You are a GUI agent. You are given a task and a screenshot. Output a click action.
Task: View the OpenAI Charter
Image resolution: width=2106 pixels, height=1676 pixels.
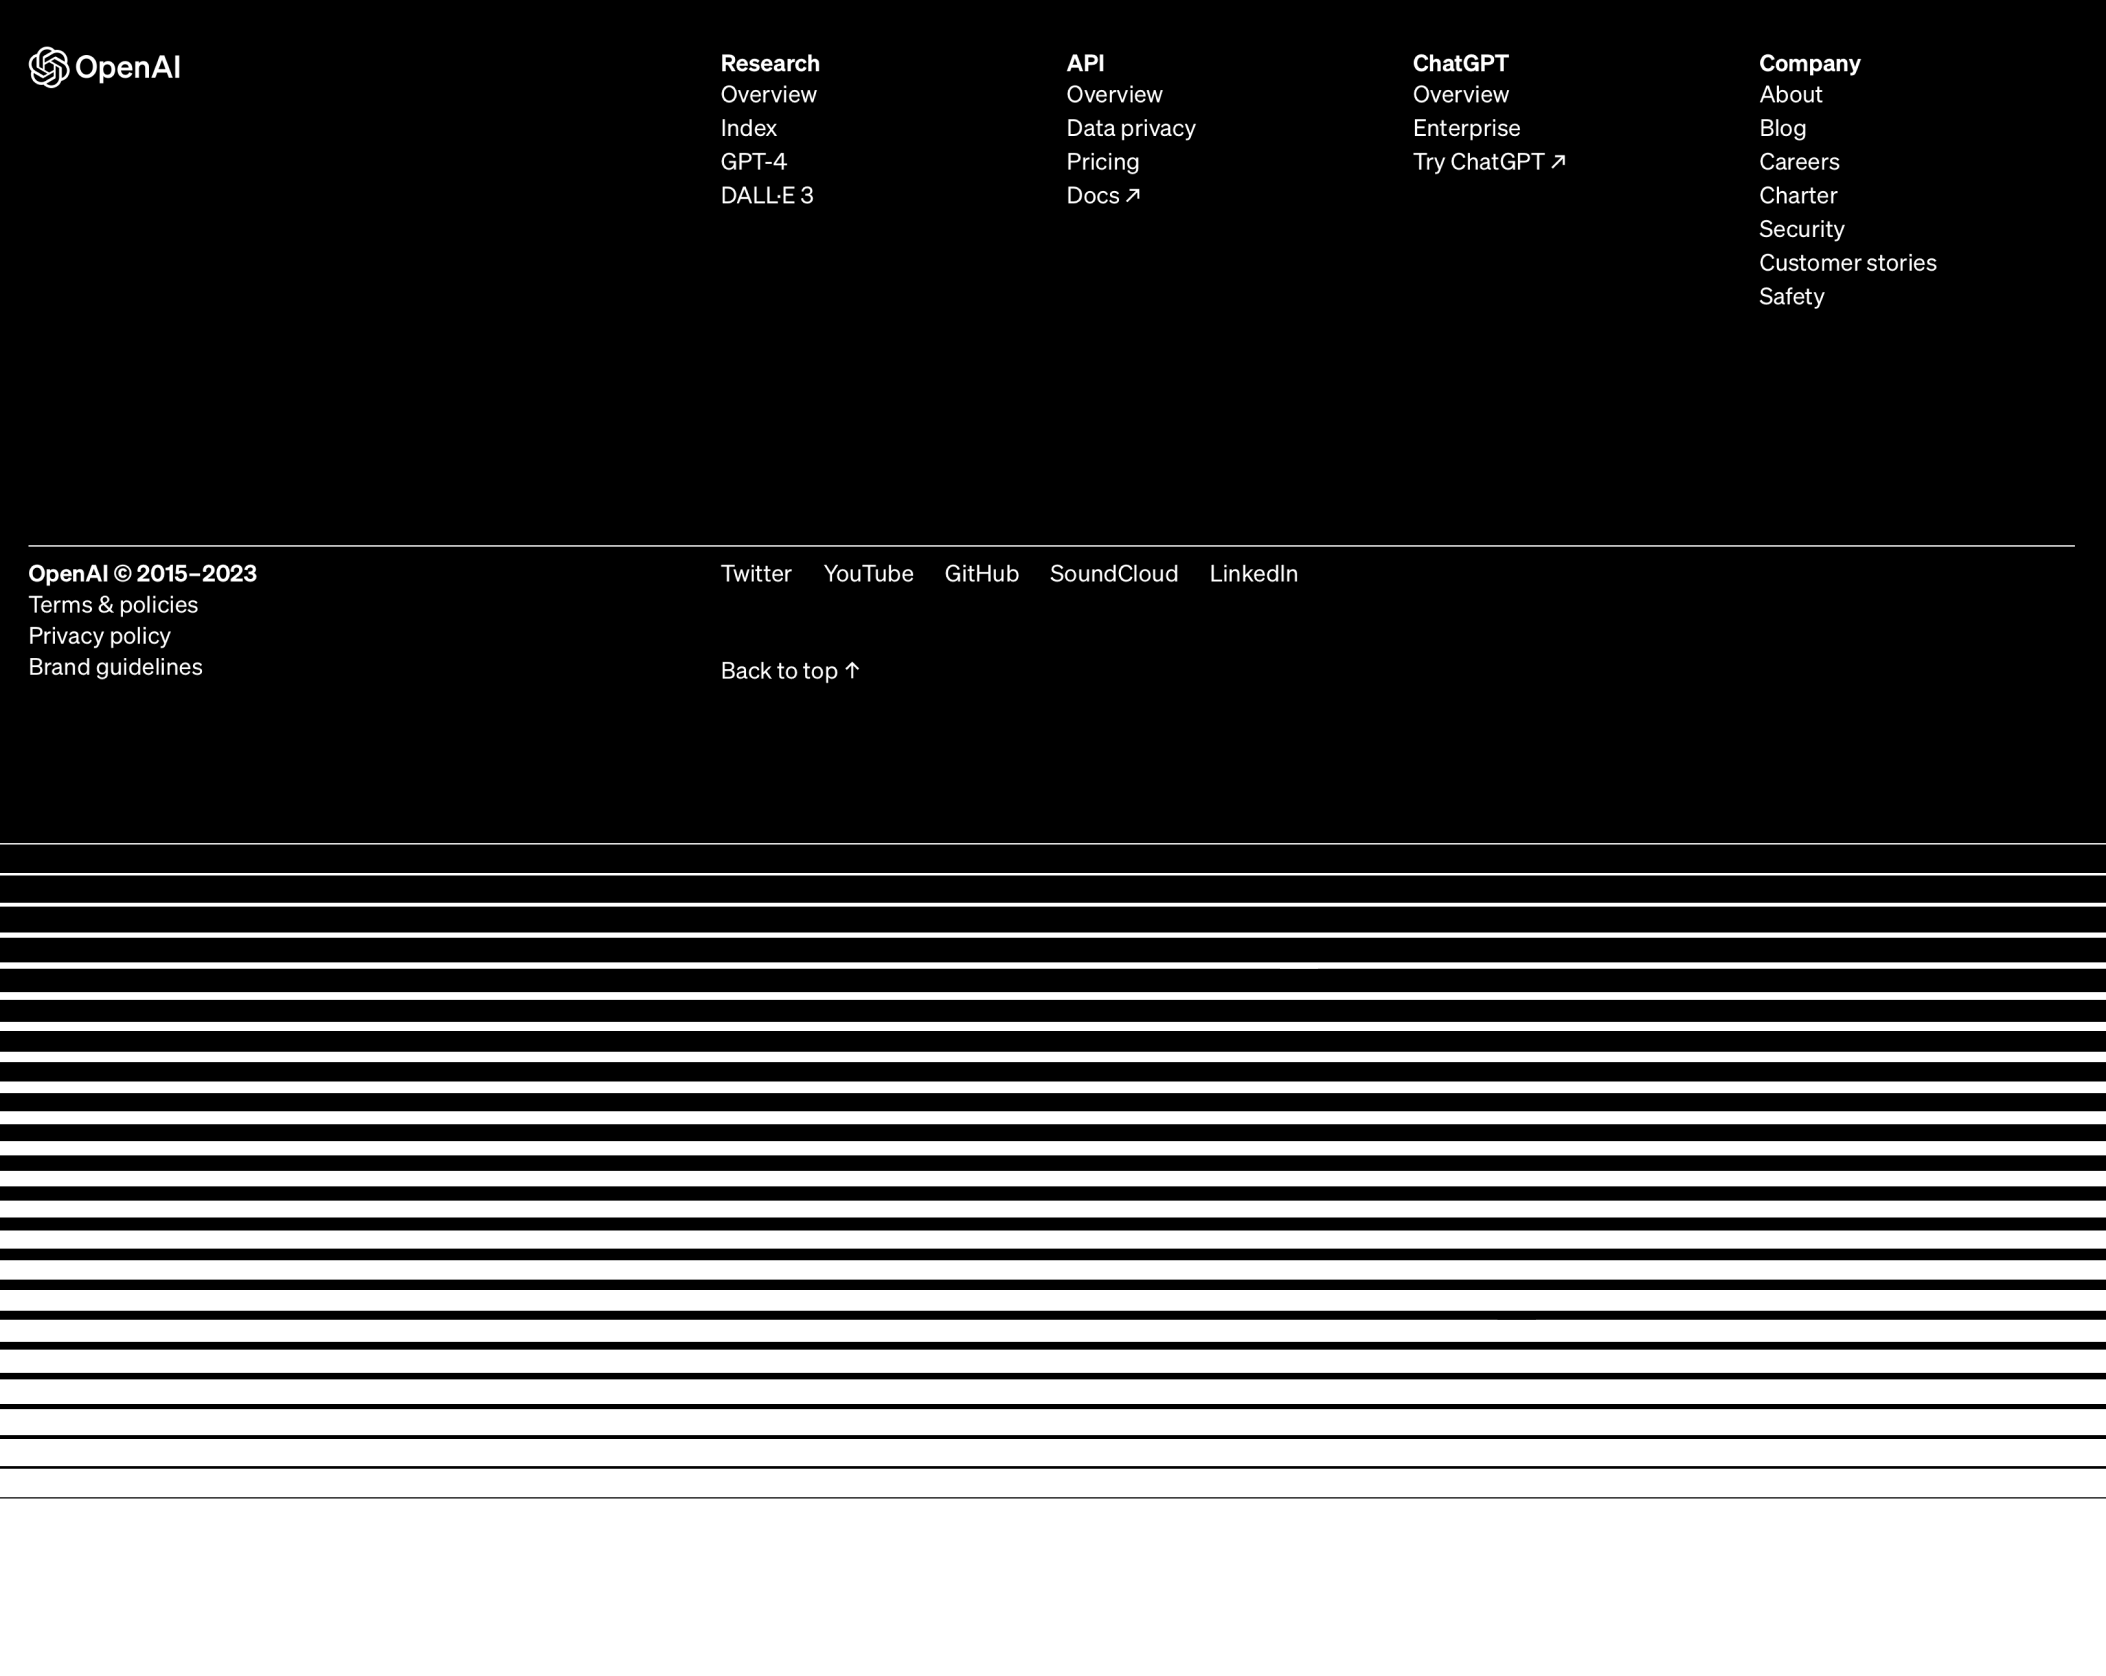(x=1797, y=196)
